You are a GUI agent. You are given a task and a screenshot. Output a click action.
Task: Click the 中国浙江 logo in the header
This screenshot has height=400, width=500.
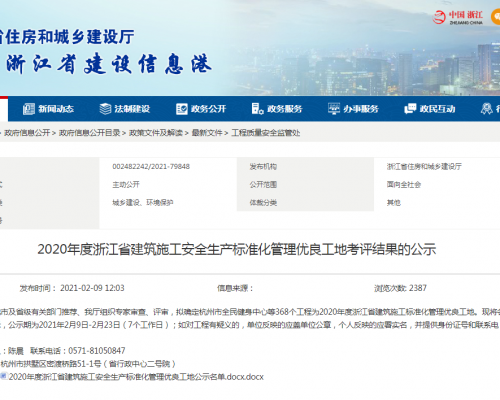[458, 17]
